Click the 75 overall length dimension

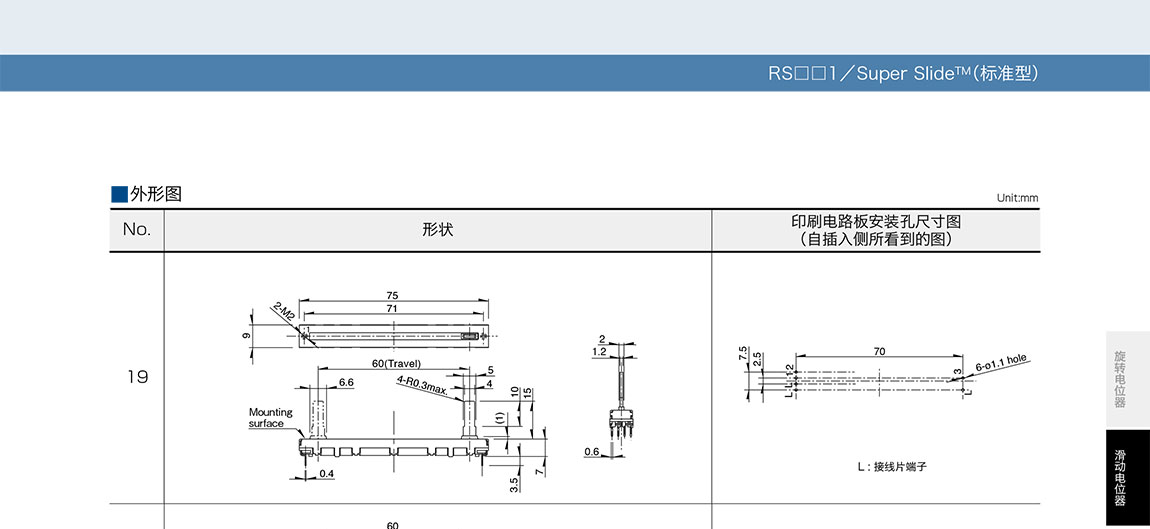click(392, 295)
